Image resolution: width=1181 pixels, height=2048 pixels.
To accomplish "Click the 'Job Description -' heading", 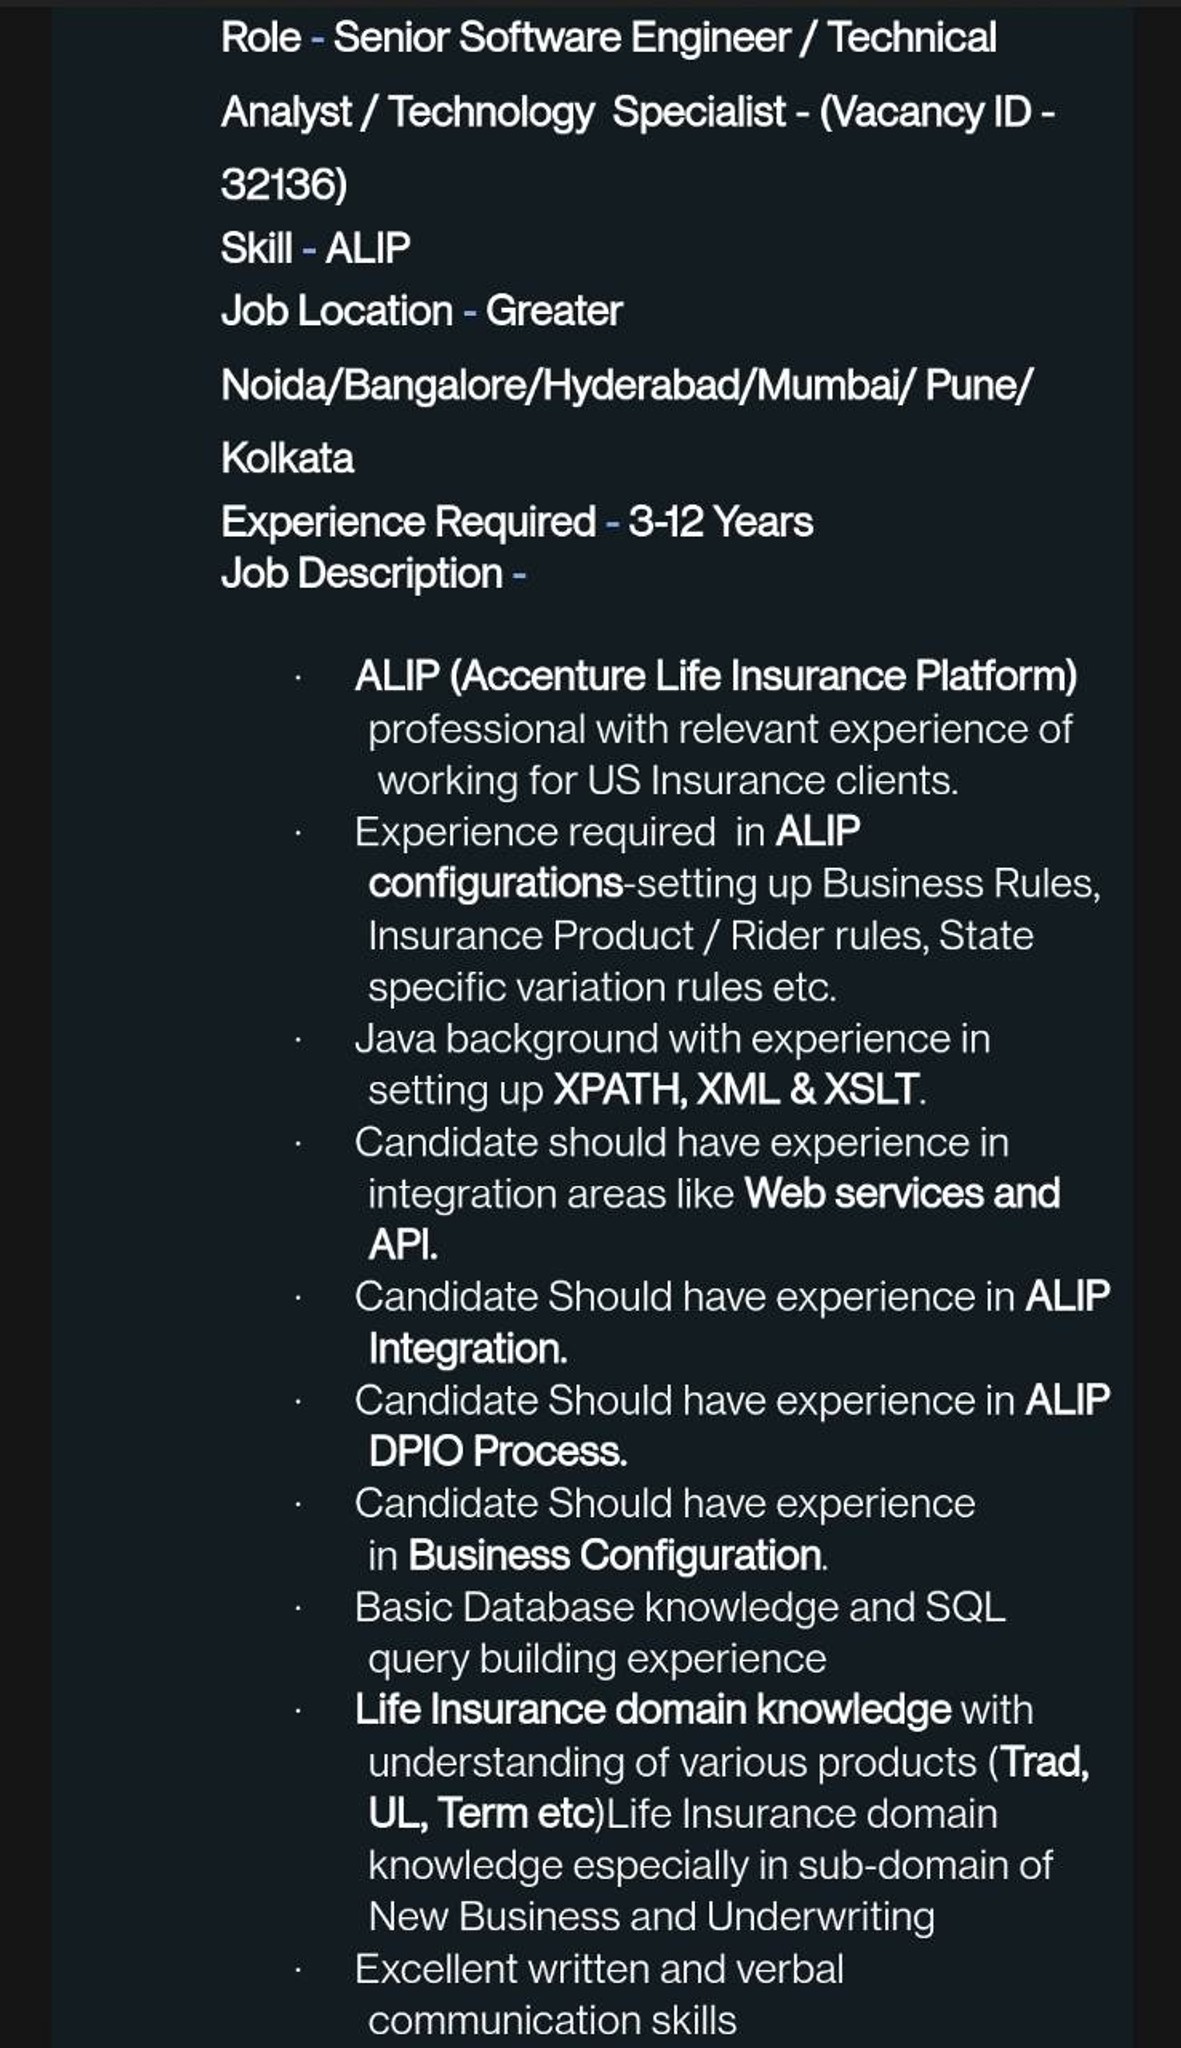I will tap(373, 574).
